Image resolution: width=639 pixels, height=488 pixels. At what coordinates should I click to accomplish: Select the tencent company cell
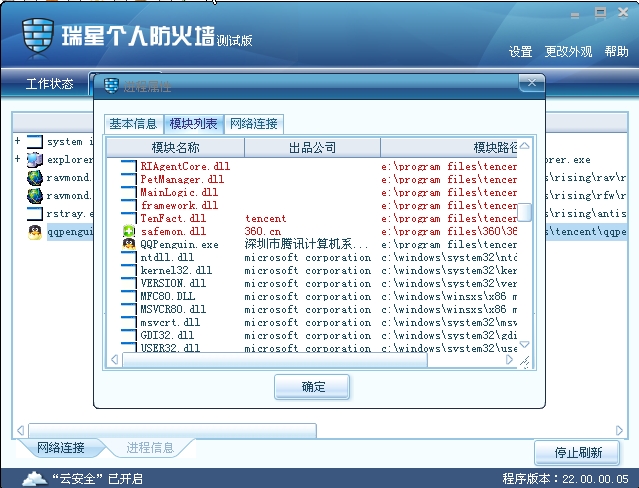(265, 219)
